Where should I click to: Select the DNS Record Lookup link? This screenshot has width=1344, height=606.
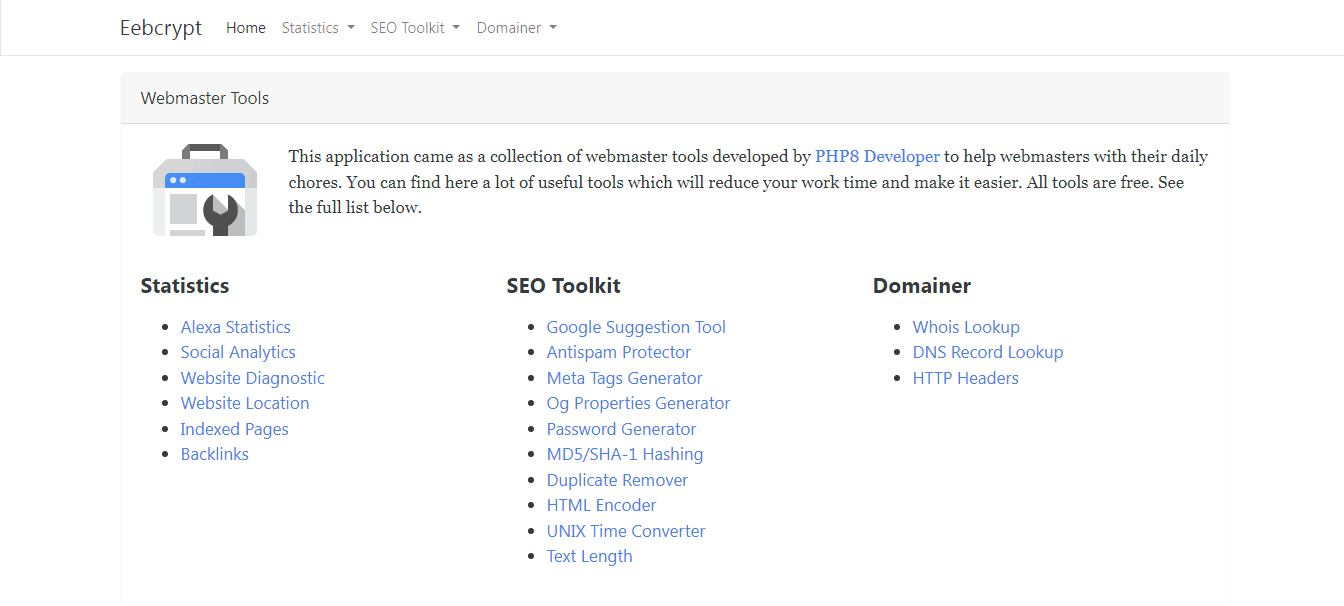click(988, 352)
